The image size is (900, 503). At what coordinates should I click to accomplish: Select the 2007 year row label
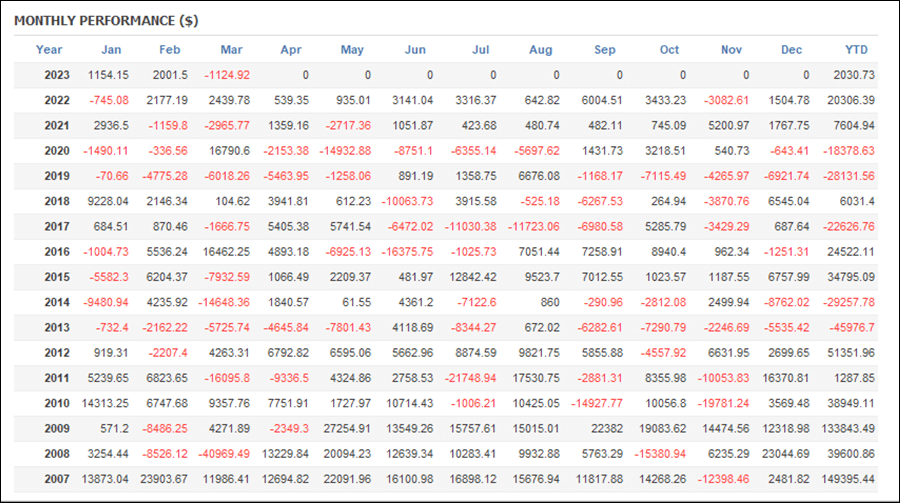tap(57, 479)
